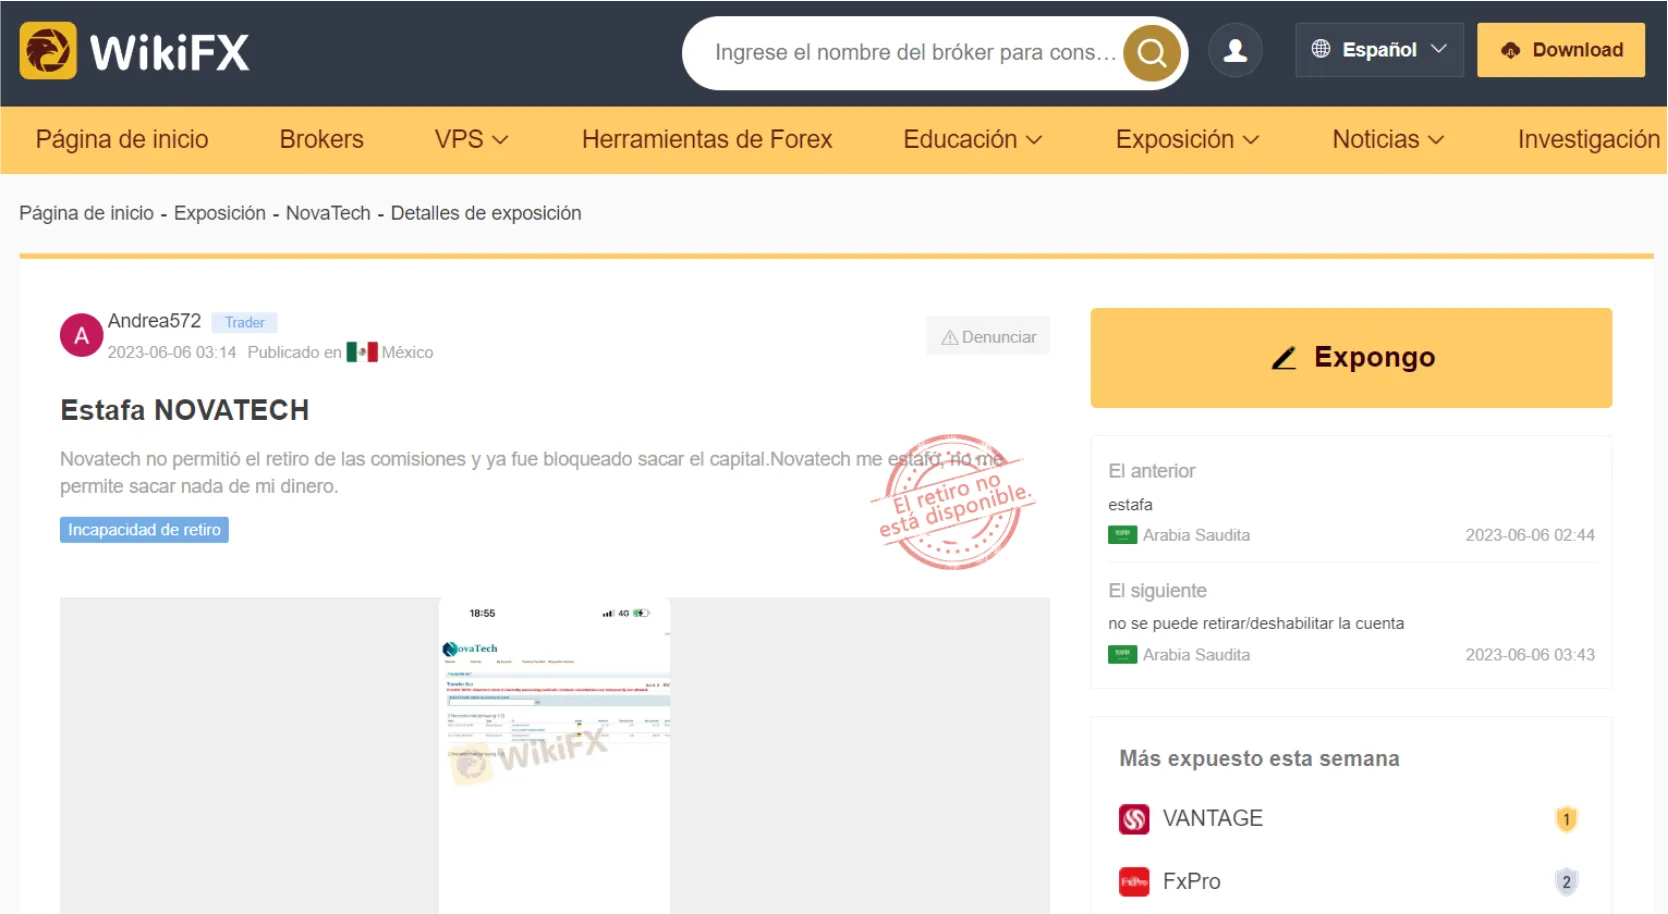Click Andrea572's avatar circle
The width and height of the screenshot is (1668, 914).
point(81,336)
